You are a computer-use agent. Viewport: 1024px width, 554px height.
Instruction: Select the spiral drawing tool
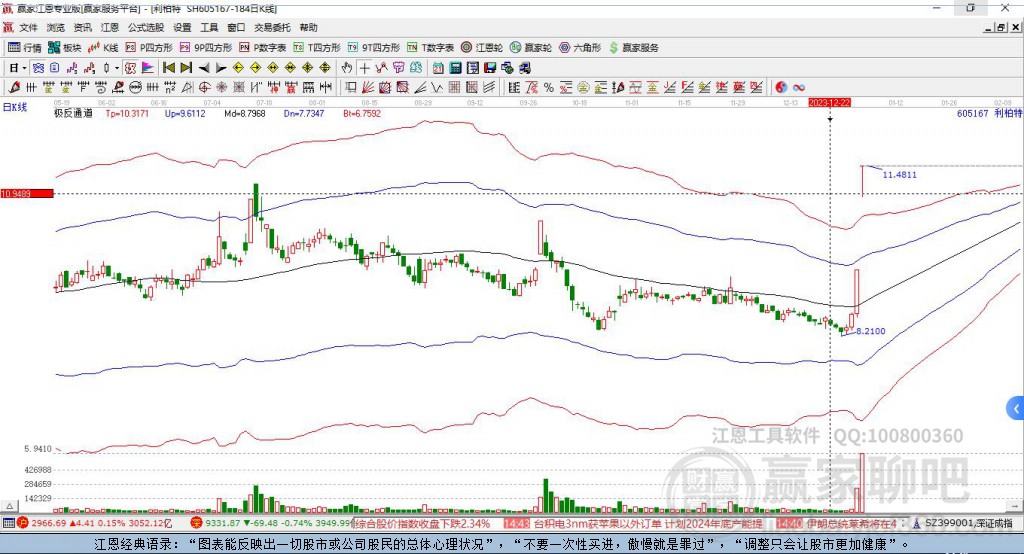101,88
